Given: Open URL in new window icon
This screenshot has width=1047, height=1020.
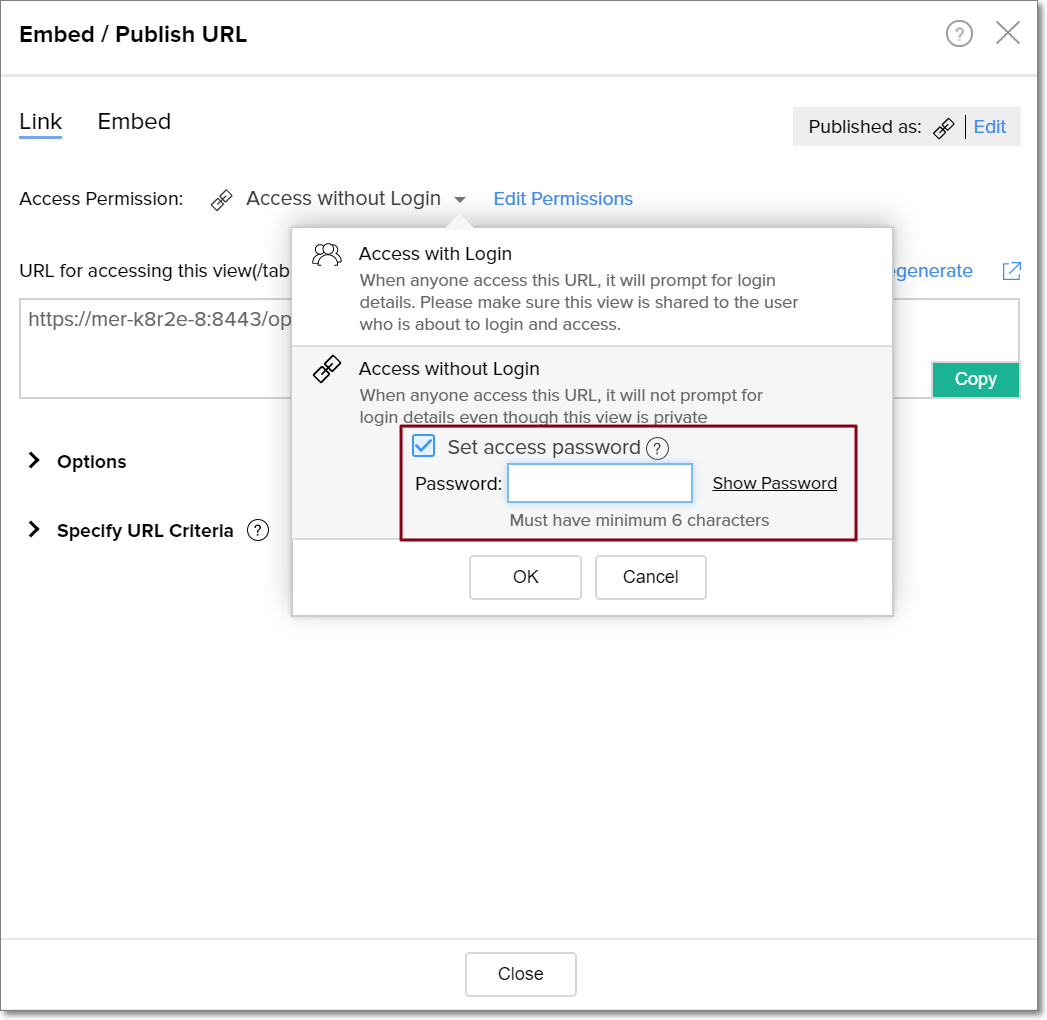Looking at the screenshot, I should point(1012,271).
